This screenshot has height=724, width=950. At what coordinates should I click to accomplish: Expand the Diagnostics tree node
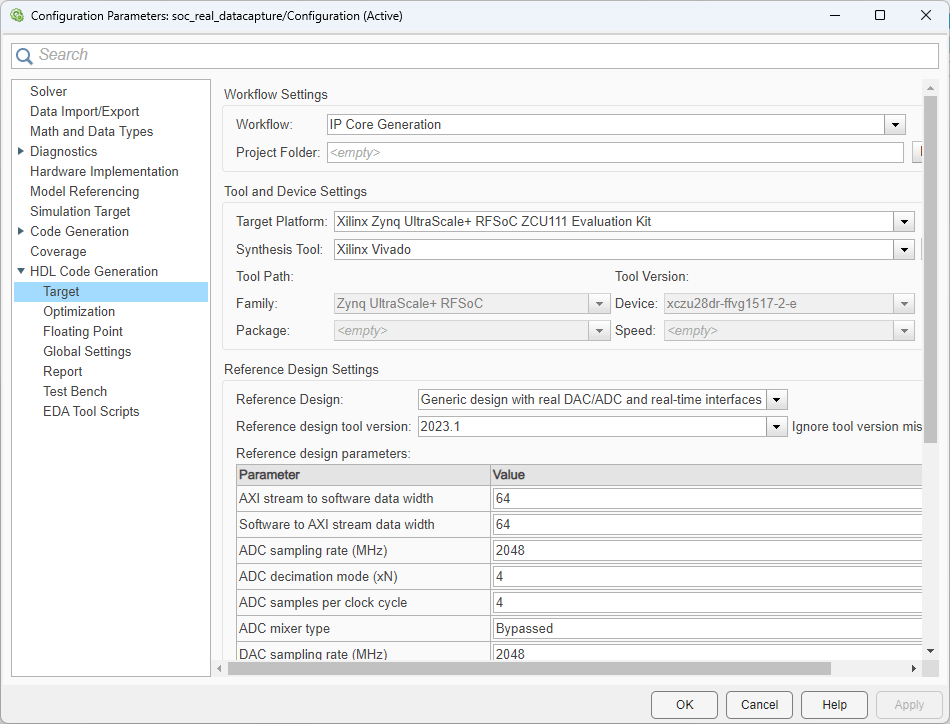[21, 151]
